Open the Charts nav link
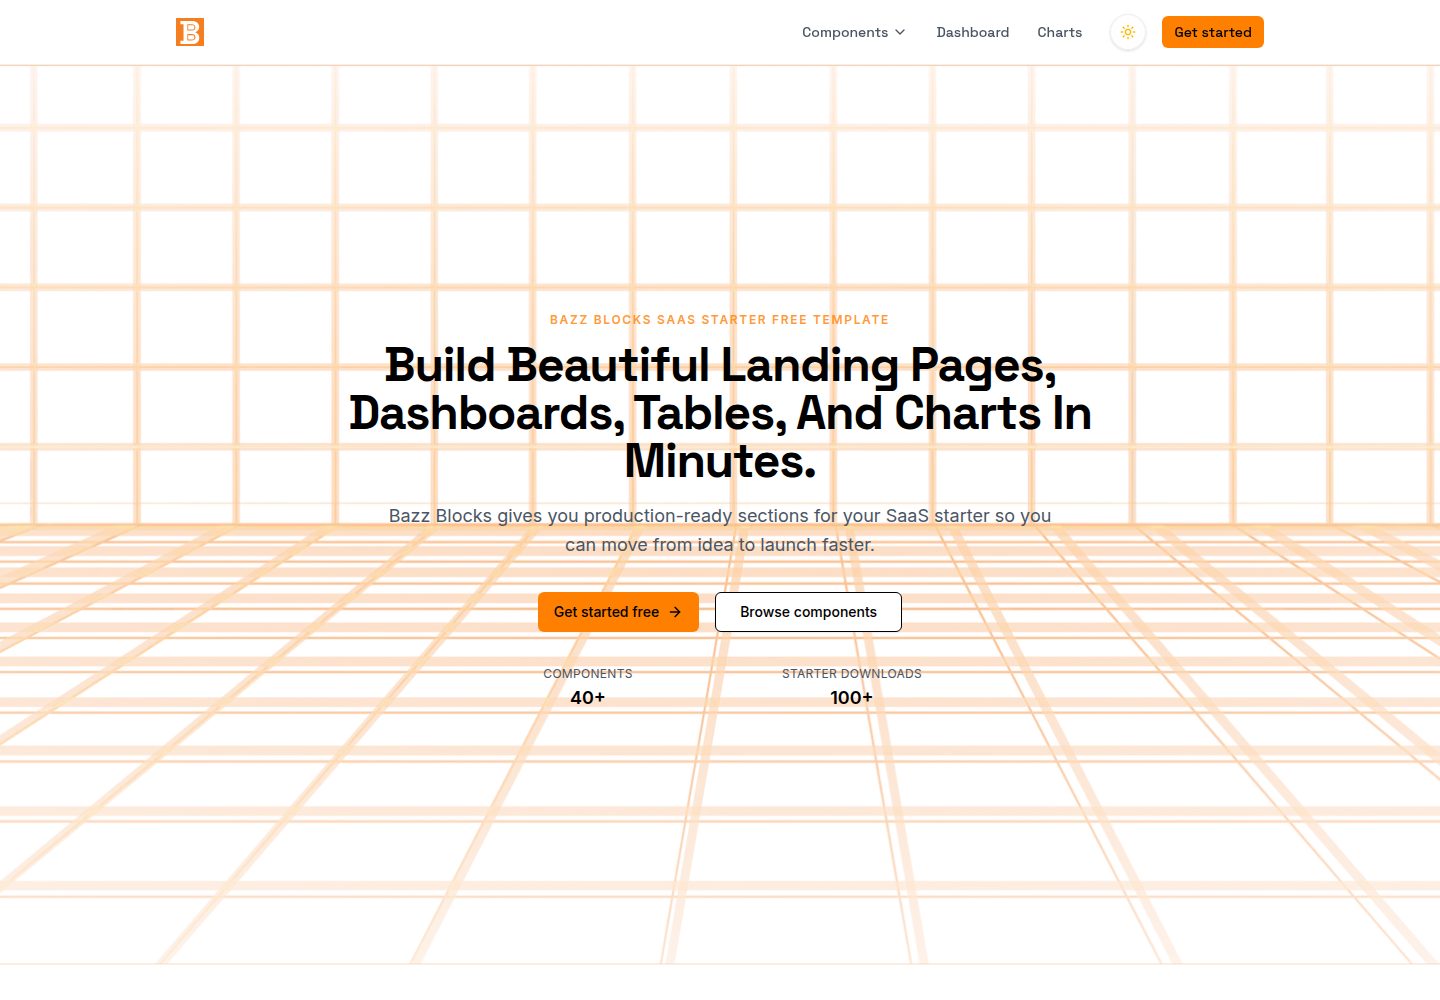 (x=1059, y=32)
